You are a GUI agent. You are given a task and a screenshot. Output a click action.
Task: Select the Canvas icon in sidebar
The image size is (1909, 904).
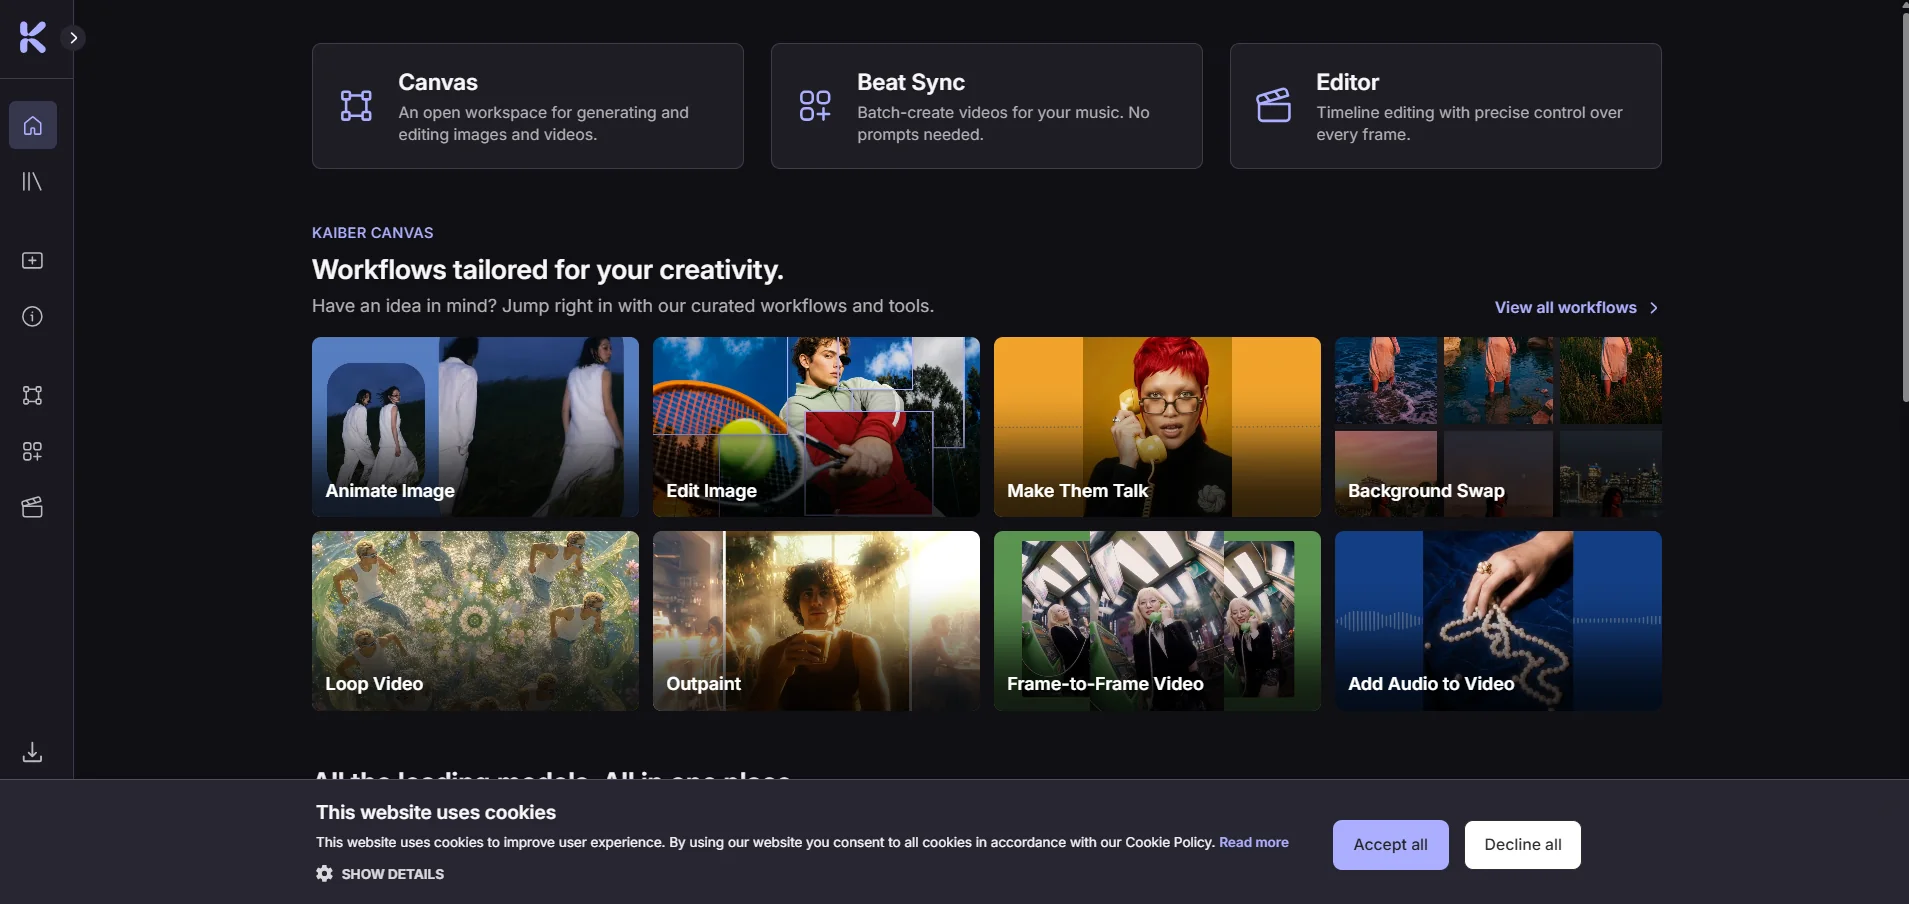[33, 395]
